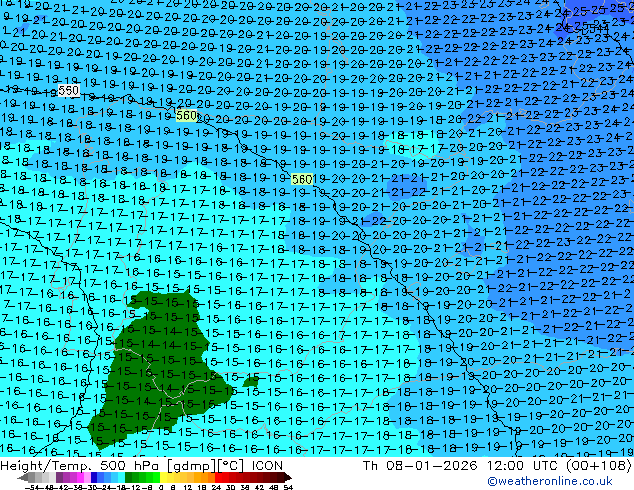
Task: Click the dark green swatch in the legend
Action: 129,477
